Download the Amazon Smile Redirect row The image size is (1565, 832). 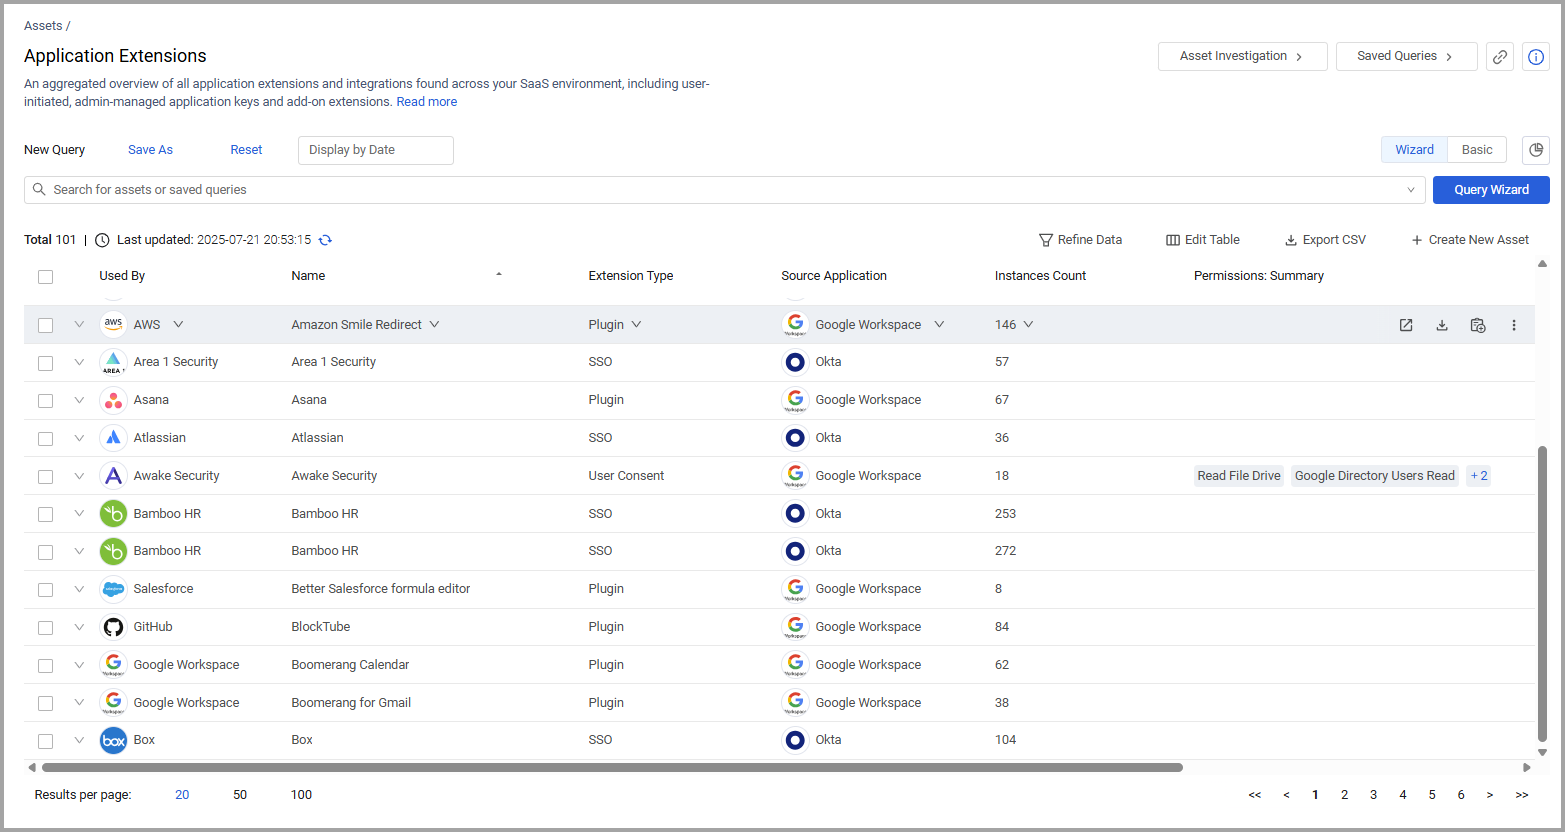pos(1442,325)
